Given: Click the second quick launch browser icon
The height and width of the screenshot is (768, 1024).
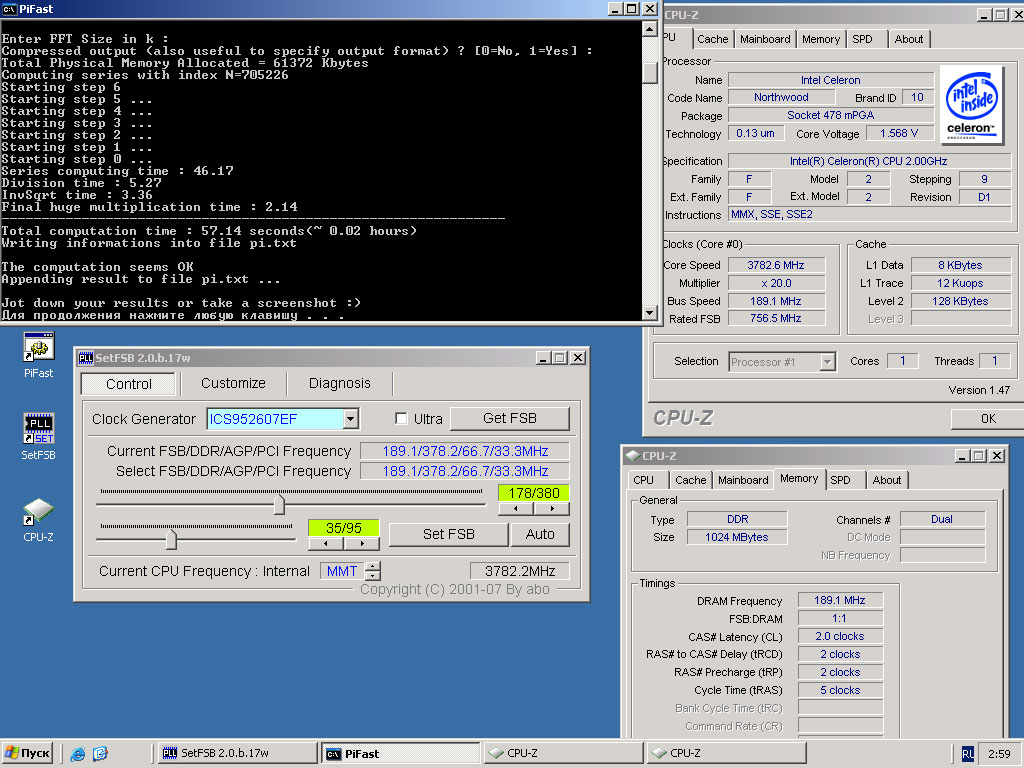Looking at the screenshot, I should coord(100,754).
